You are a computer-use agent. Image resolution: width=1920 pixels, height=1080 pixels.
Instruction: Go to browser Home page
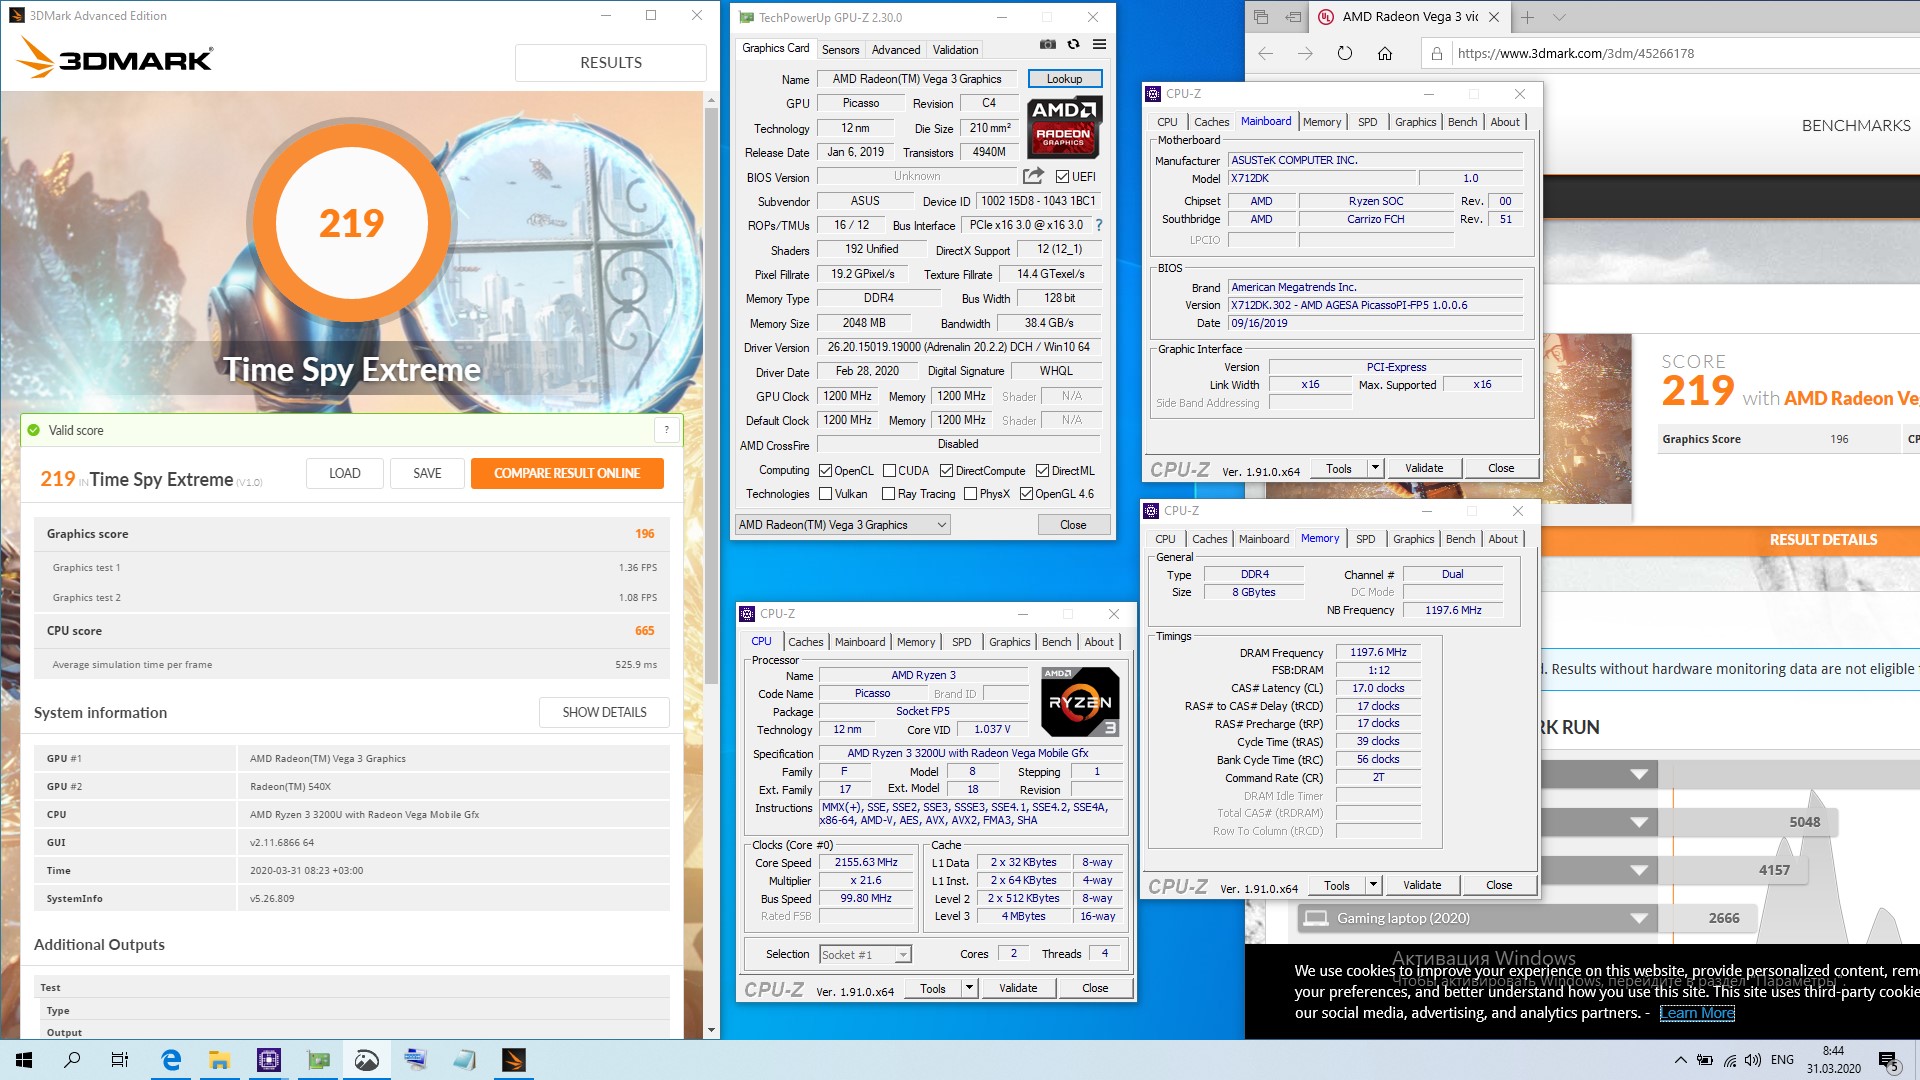(x=1385, y=53)
